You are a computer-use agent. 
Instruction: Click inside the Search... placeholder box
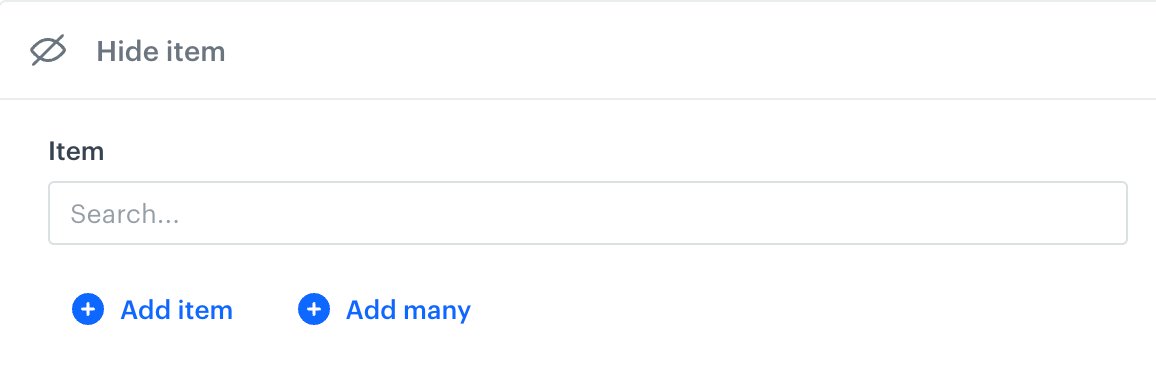tap(588, 213)
